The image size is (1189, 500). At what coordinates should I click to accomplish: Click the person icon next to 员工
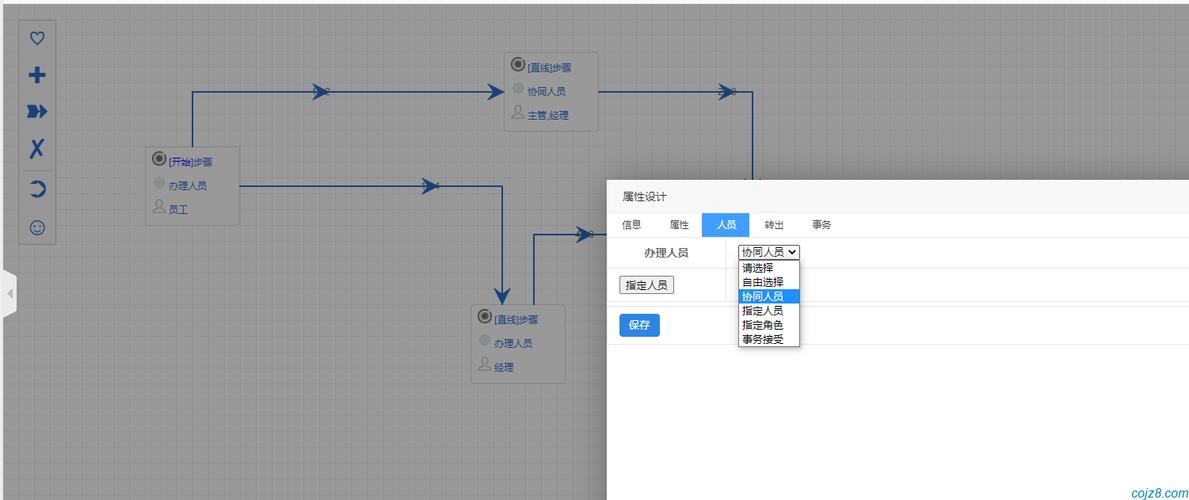[158, 206]
